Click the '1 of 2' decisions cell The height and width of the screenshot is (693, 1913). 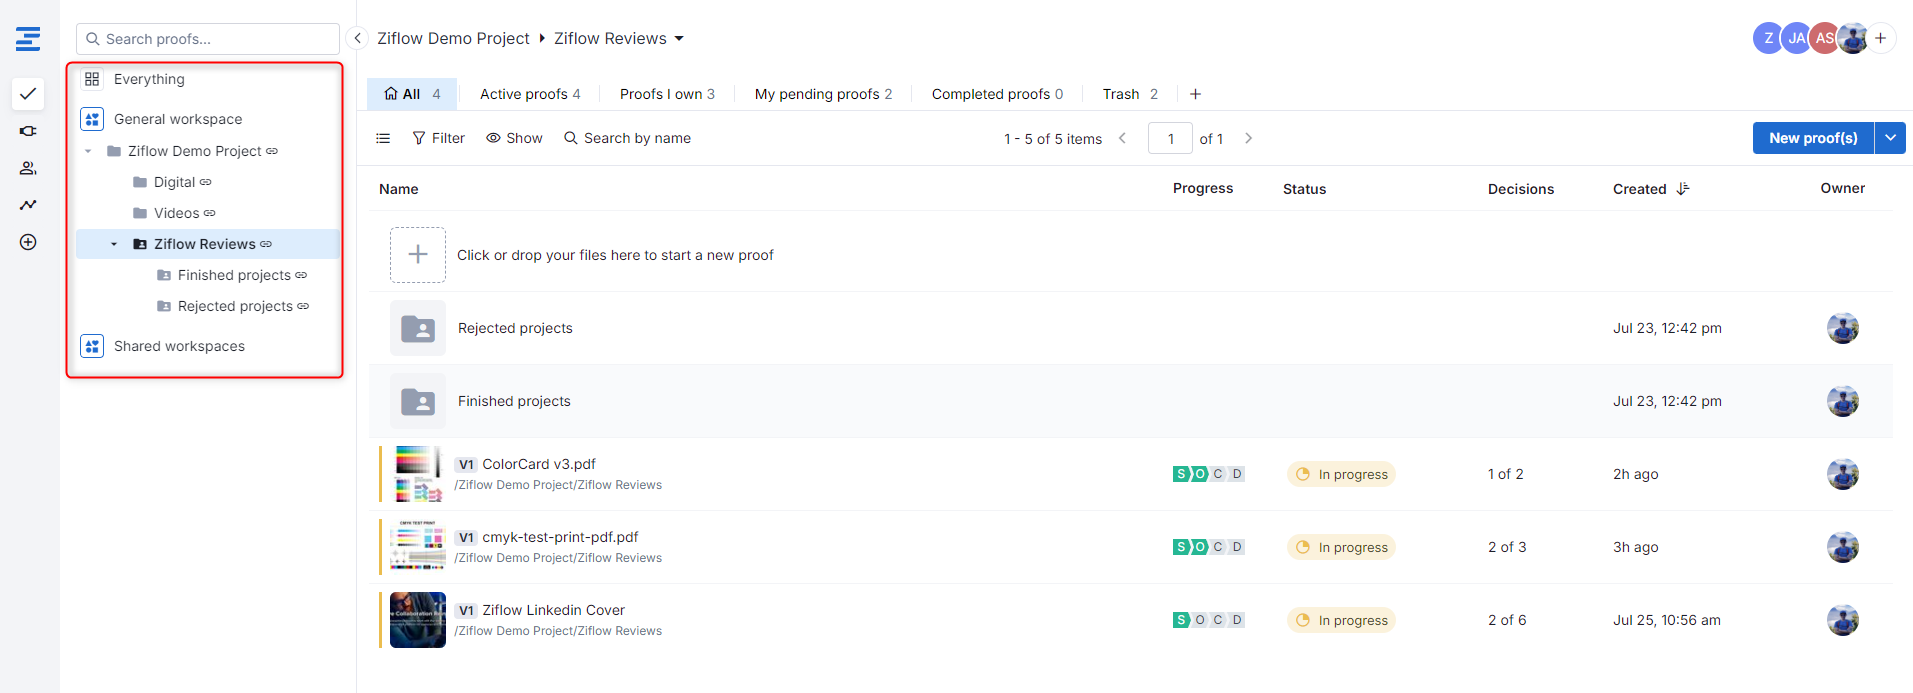coord(1506,474)
